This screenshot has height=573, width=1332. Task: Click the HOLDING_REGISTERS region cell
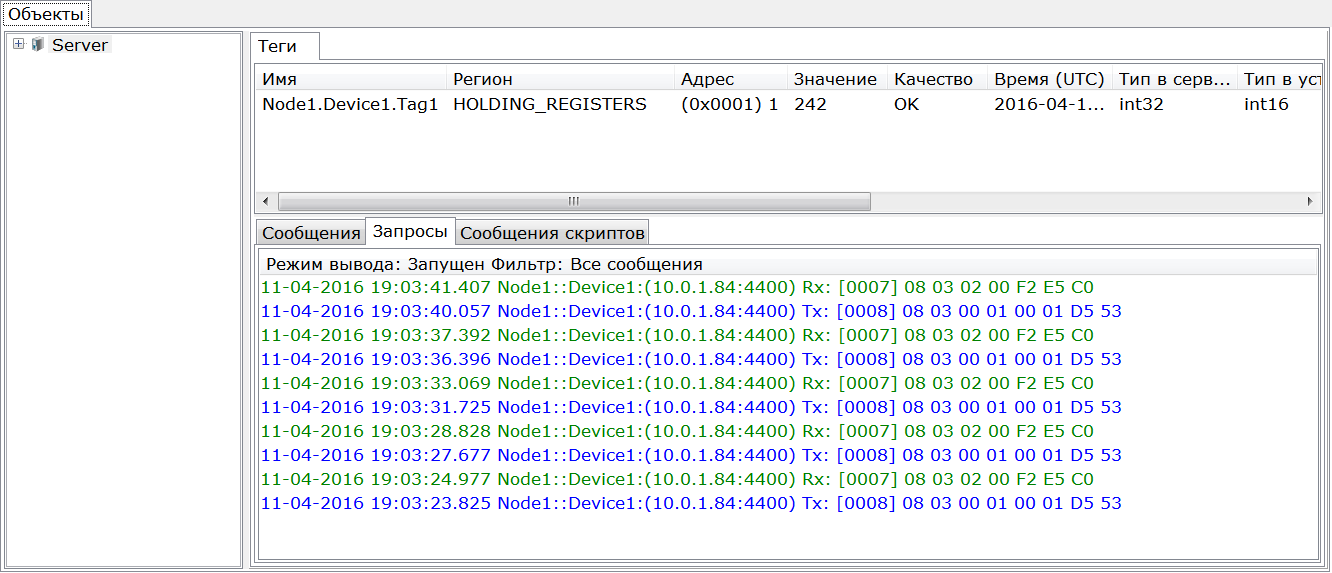coord(550,104)
